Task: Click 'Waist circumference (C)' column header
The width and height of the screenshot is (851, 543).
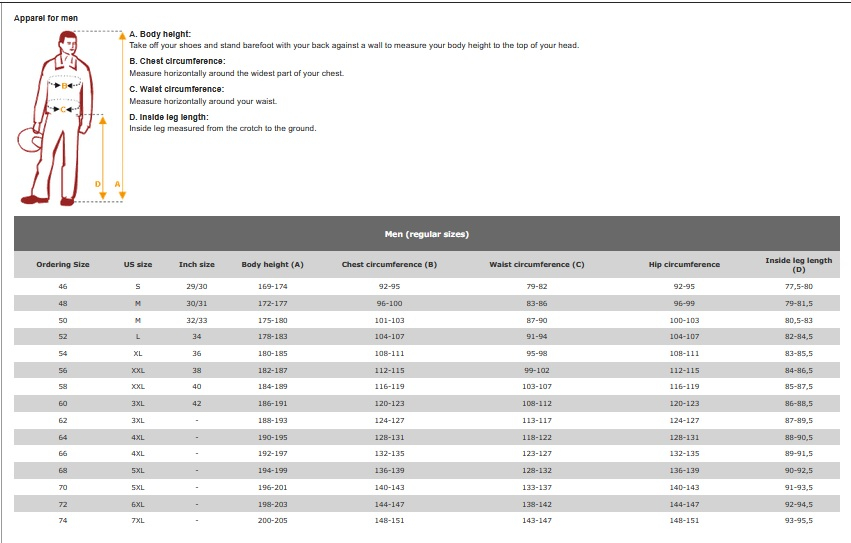Action: coord(537,265)
